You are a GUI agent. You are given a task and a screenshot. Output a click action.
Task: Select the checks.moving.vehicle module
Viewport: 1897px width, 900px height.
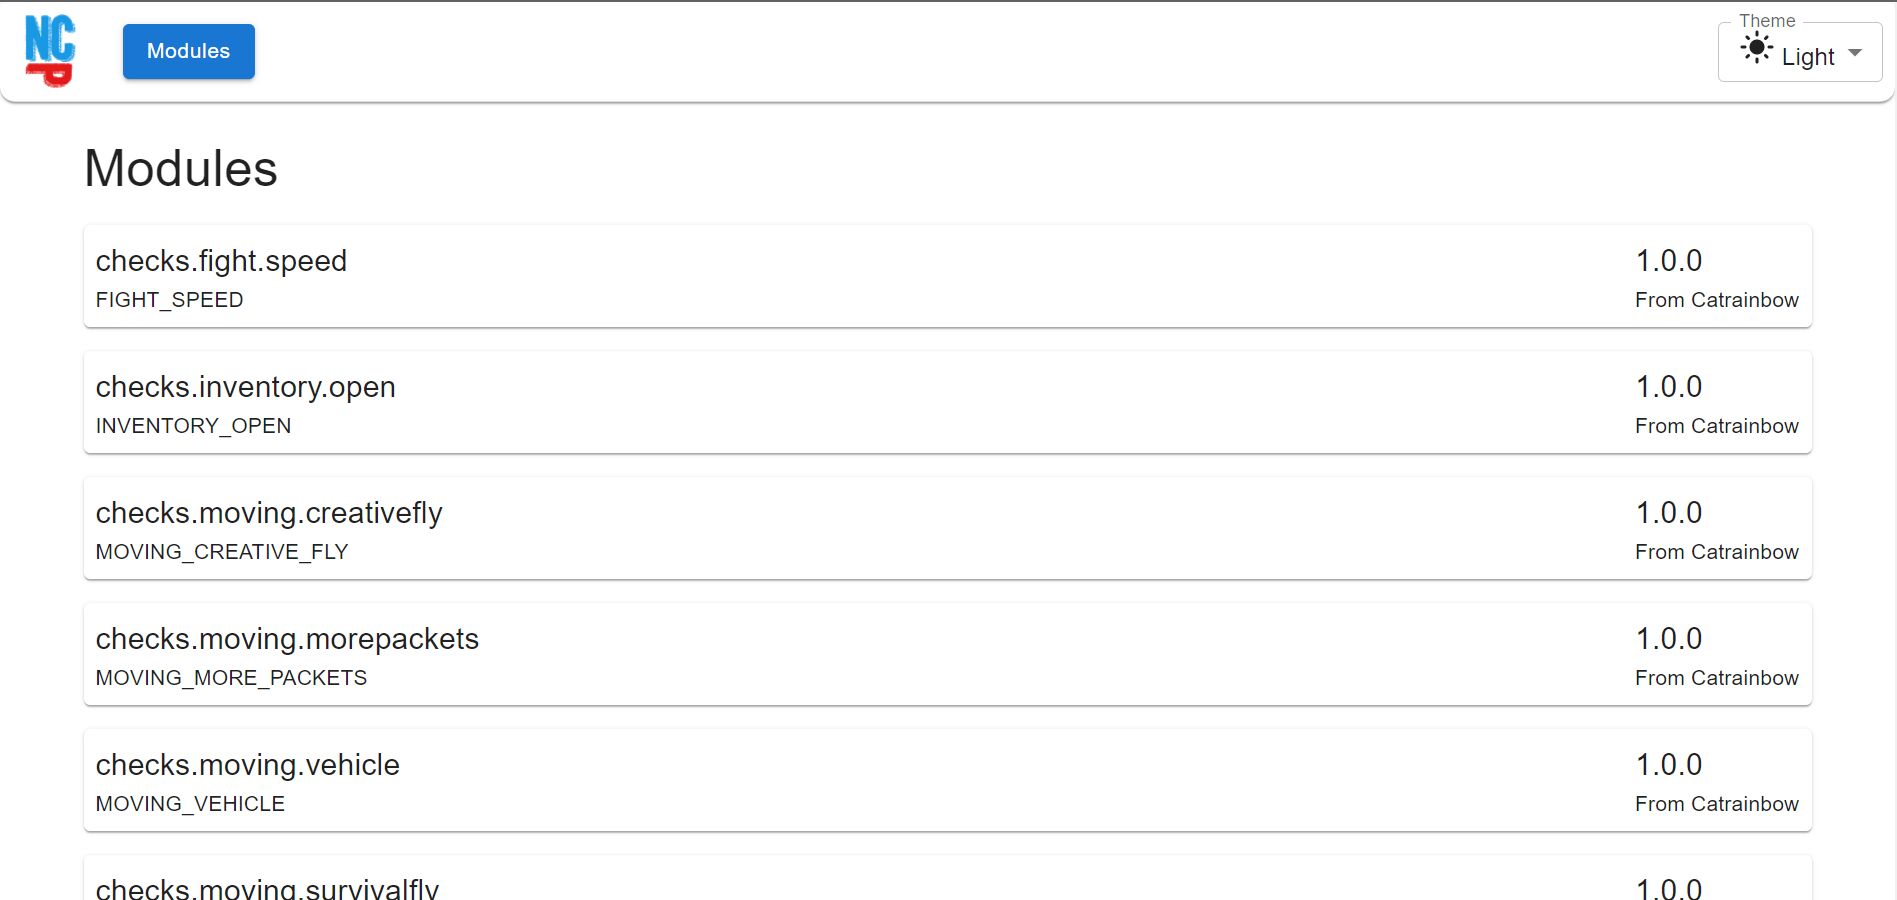[x=948, y=780]
